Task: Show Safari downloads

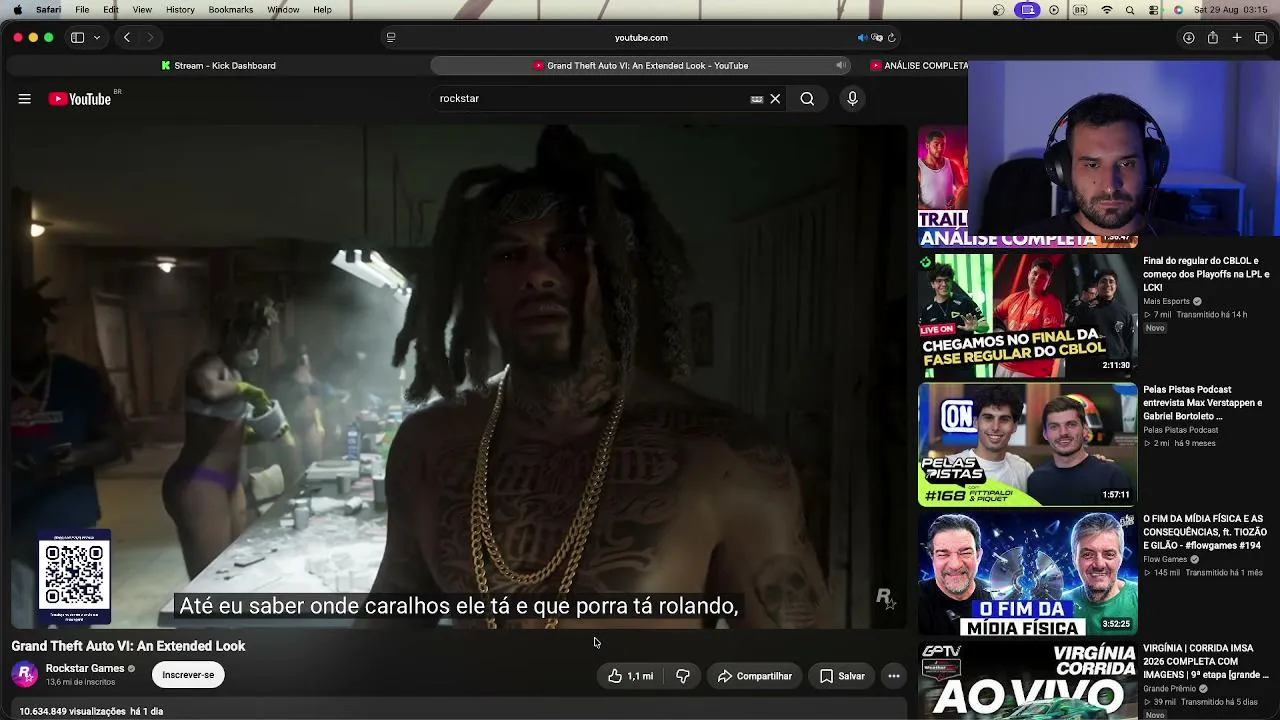Action: [x=1188, y=38]
